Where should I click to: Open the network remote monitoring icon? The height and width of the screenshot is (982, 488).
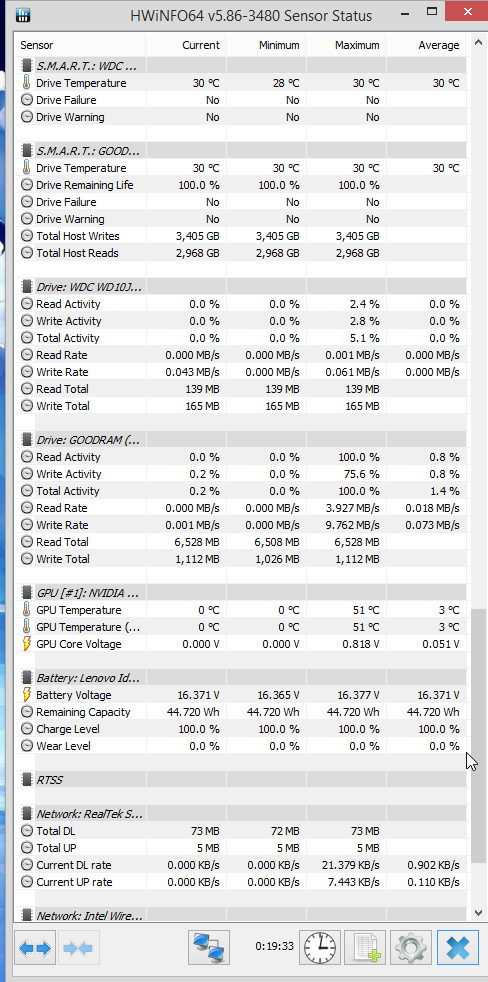pyautogui.click(x=209, y=947)
